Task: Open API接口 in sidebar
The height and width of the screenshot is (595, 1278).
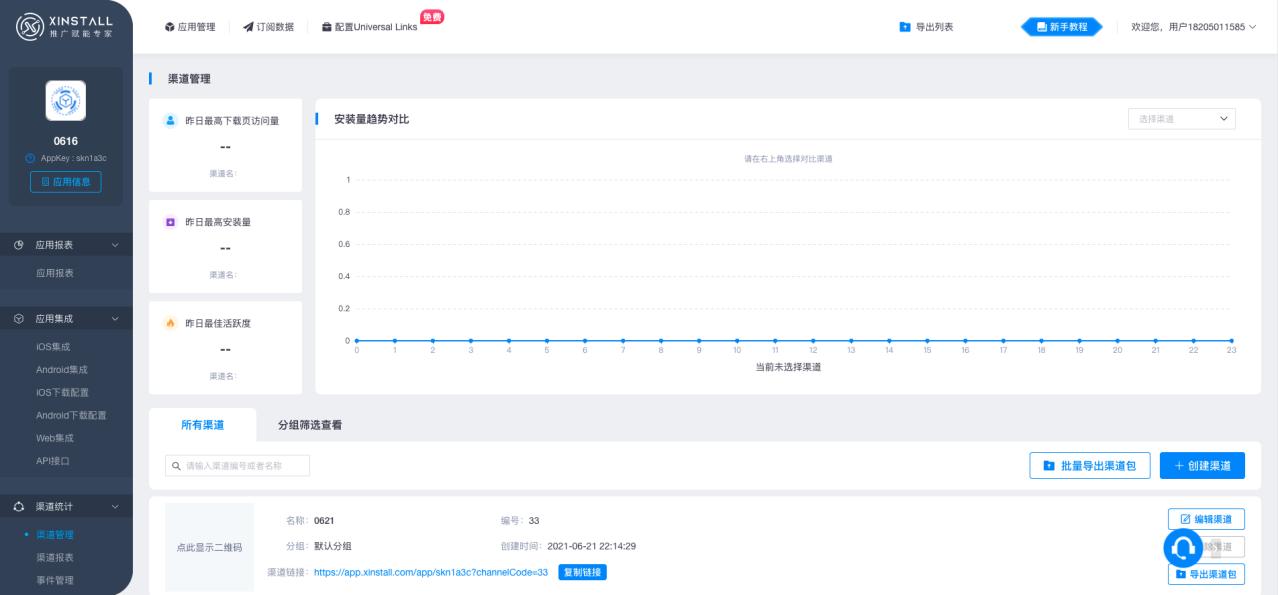Action: click(x=52, y=461)
